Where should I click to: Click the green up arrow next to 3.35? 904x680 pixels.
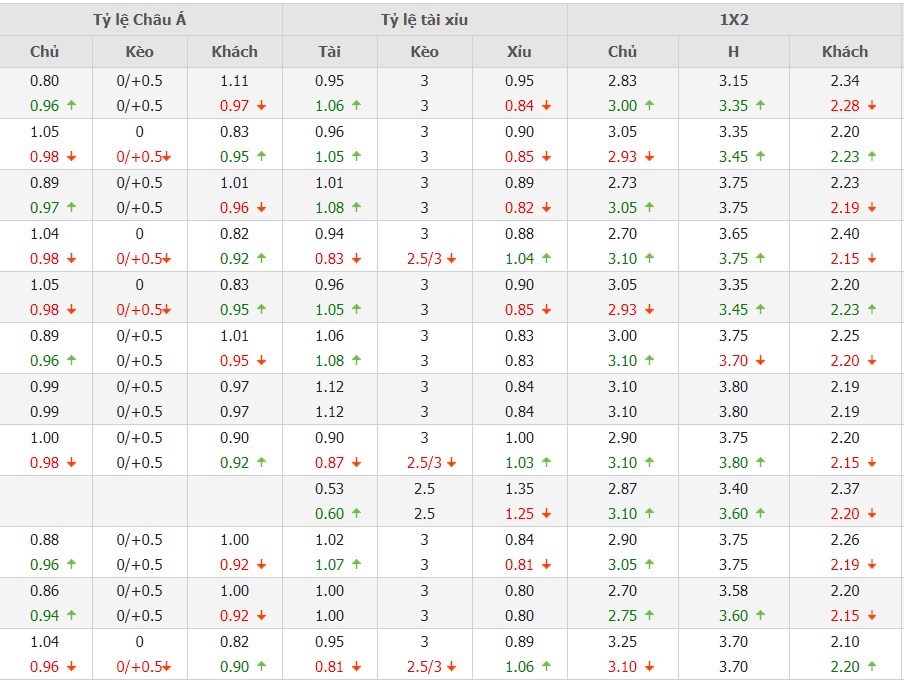759,106
